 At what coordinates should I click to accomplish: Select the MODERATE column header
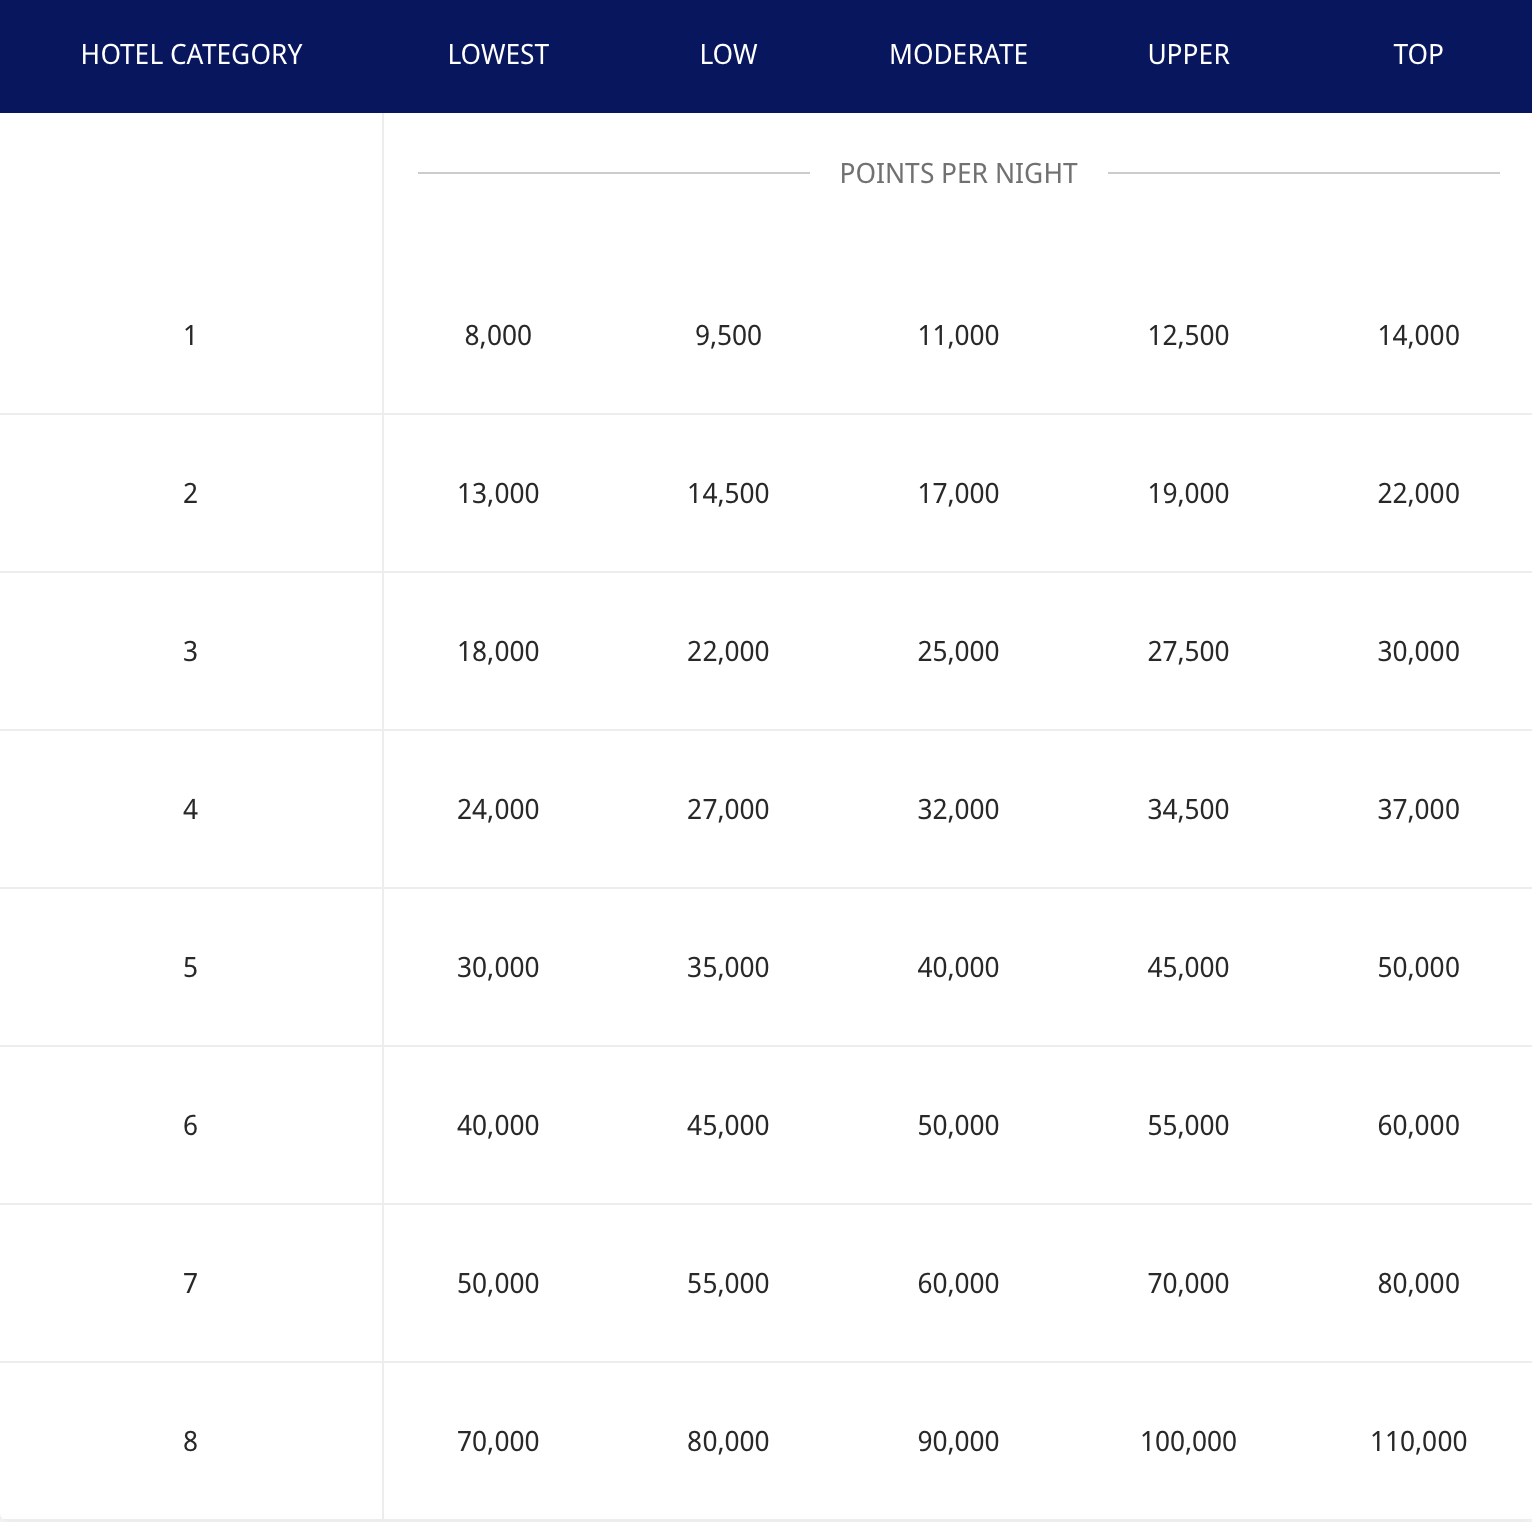click(958, 54)
